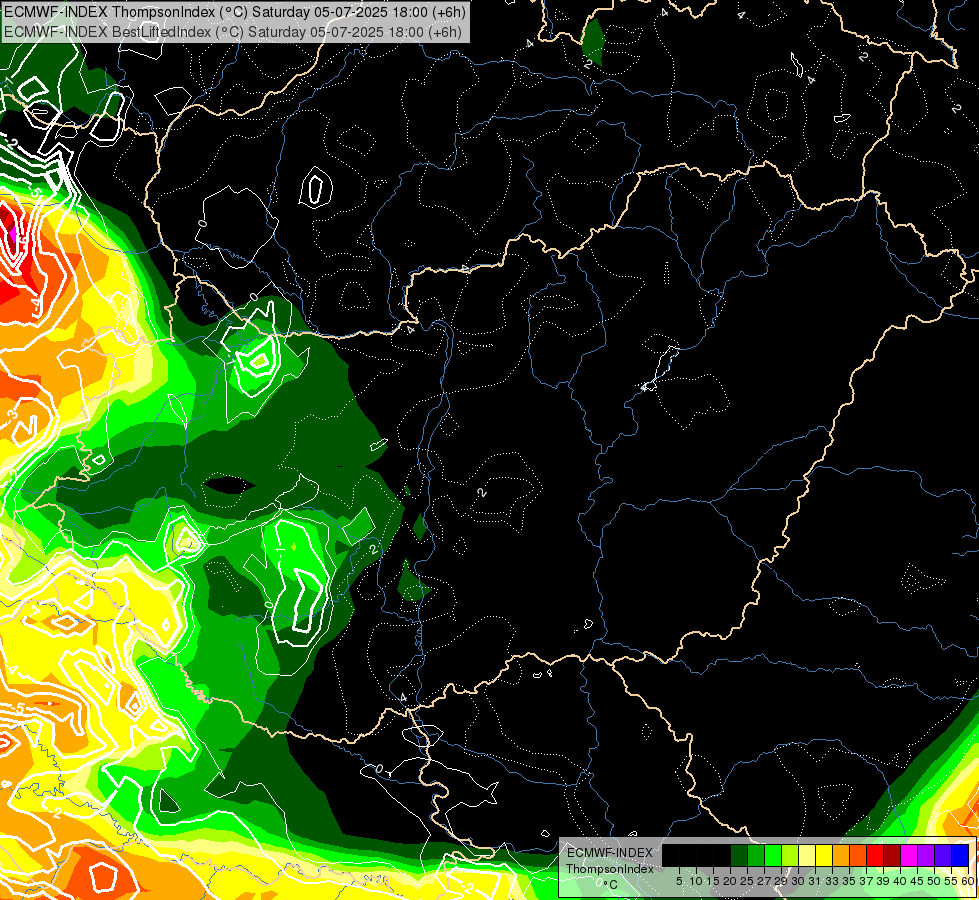Viewport: 979px width, 900px height.
Task: Click the legend tick value '25'
Action: tap(747, 881)
